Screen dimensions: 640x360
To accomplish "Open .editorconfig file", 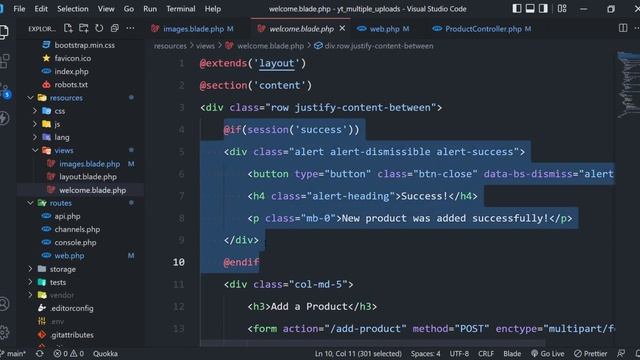I will tap(72, 308).
